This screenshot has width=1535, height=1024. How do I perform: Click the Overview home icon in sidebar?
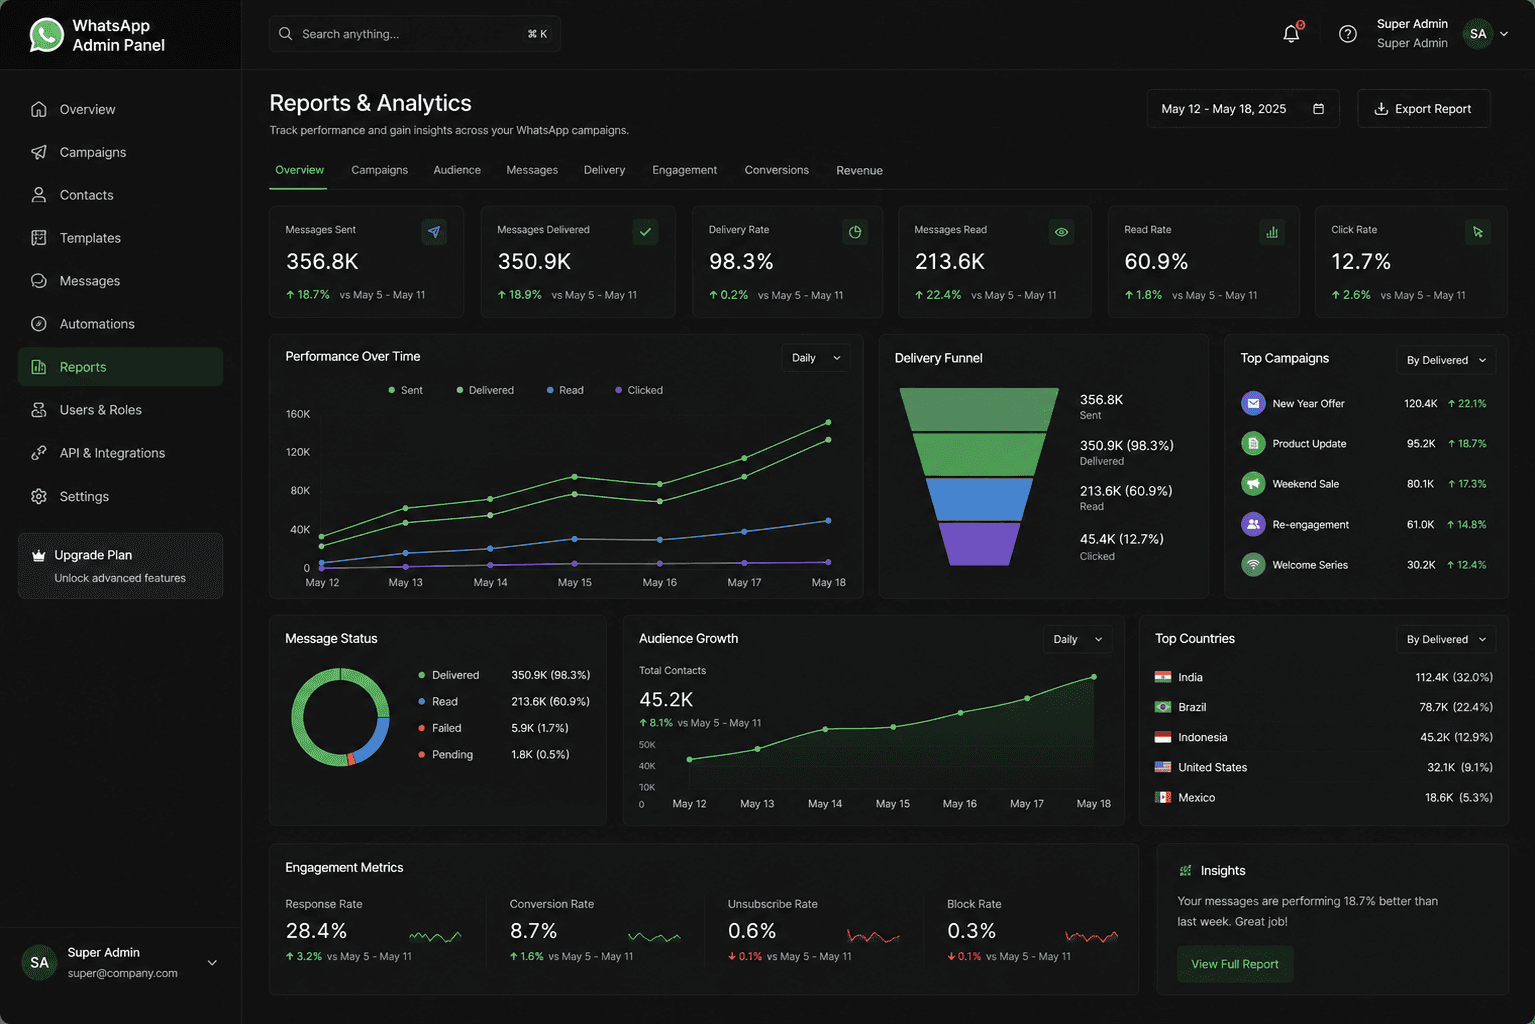click(39, 109)
